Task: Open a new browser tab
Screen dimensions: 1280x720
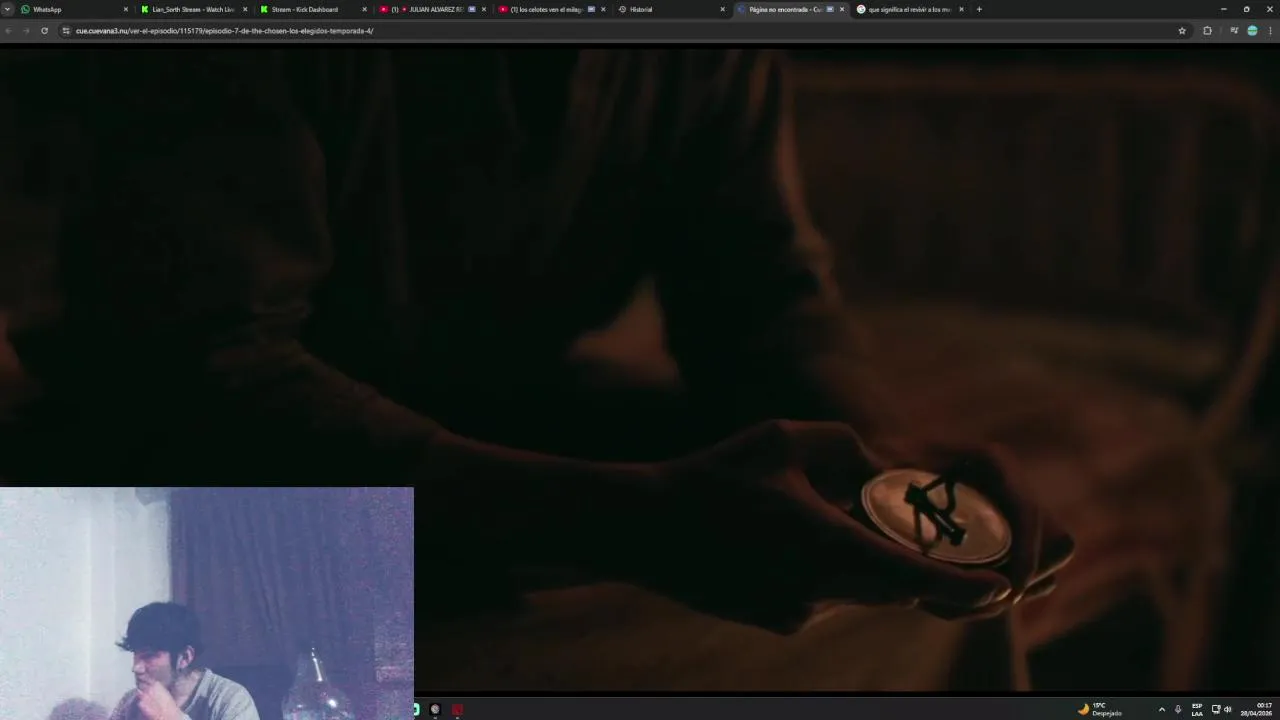Action: tap(979, 9)
